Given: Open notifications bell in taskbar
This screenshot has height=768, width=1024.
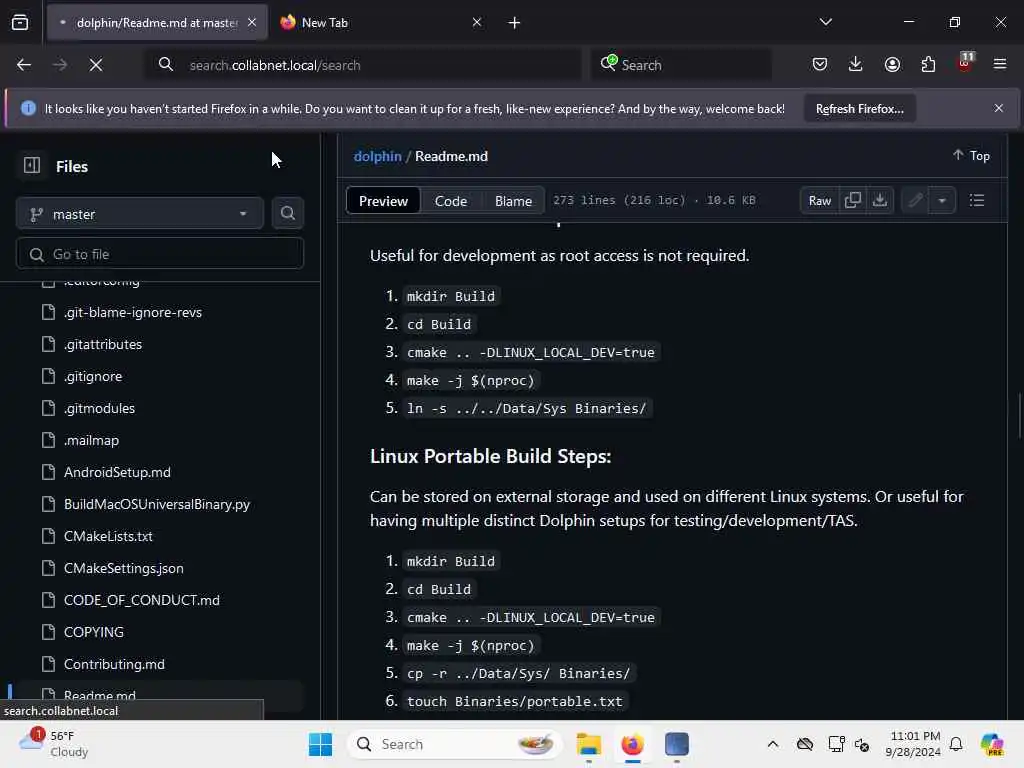Looking at the screenshot, I should pyautogui.click(x=956, y=744).
